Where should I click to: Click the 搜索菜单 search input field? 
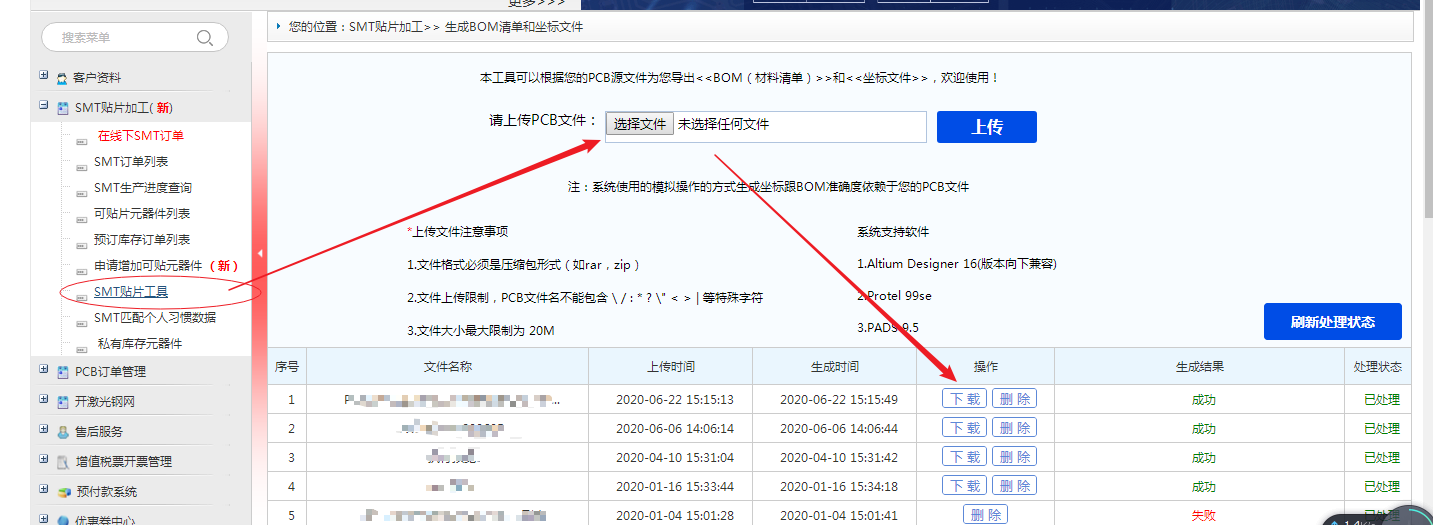[120, 38]
